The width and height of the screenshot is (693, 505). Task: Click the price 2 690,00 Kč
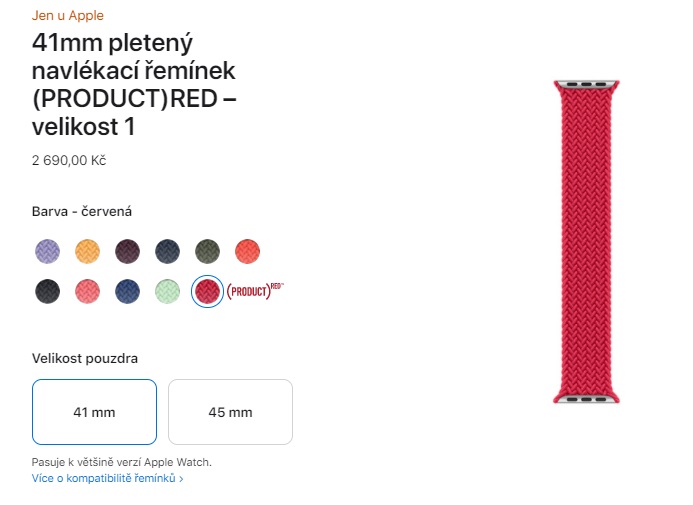(69, 160)
